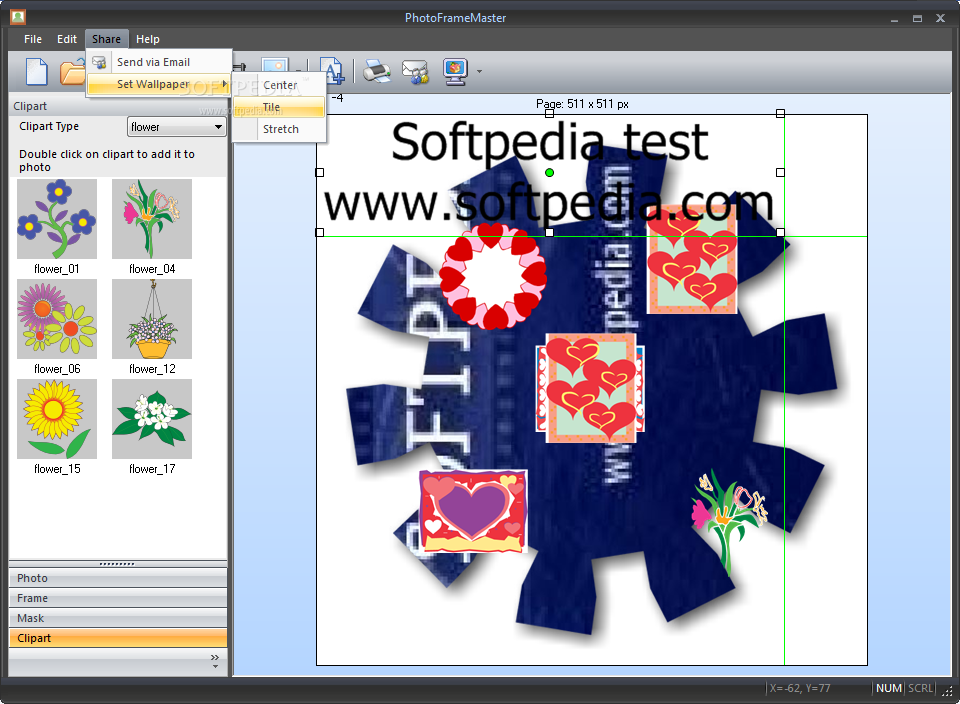Open the Edit menu
This screenshot has height=704, width=960.
(67, 39)
